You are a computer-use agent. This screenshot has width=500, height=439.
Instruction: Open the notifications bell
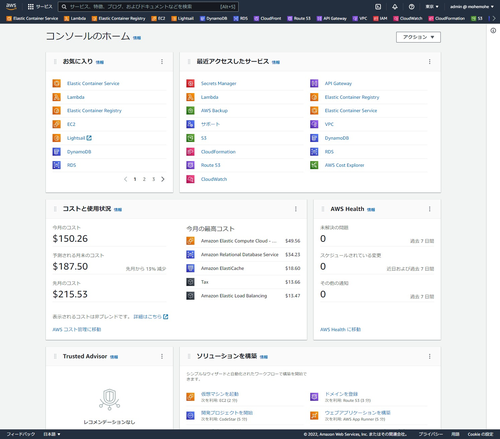[395, 7]
